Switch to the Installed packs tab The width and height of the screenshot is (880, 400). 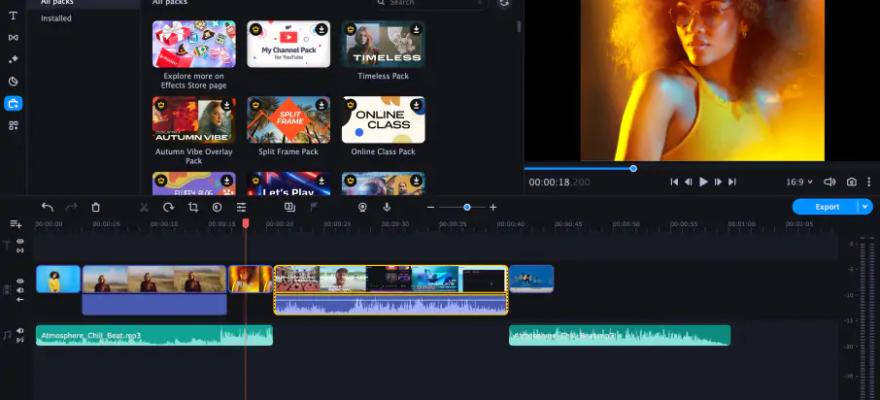click(56, 18)
